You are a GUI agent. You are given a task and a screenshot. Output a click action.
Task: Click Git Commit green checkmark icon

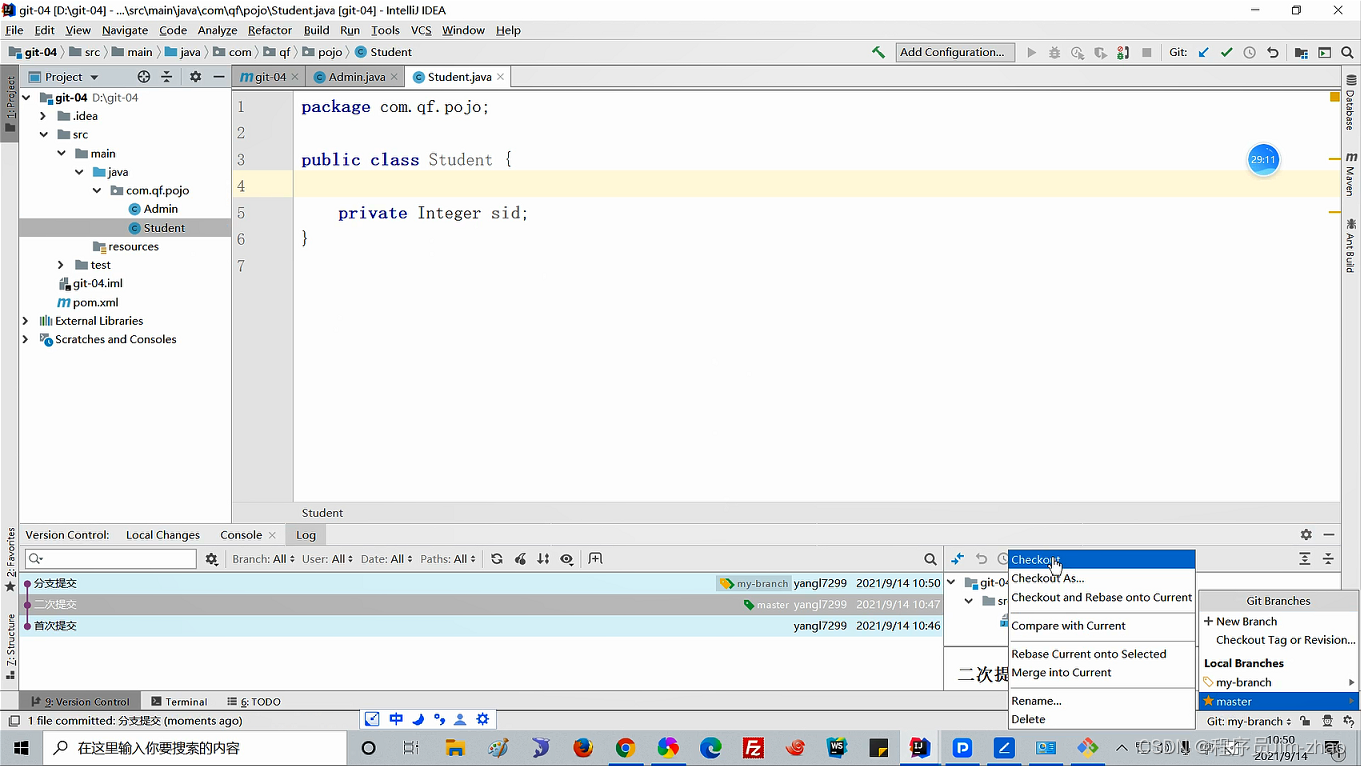(1226, 52)
